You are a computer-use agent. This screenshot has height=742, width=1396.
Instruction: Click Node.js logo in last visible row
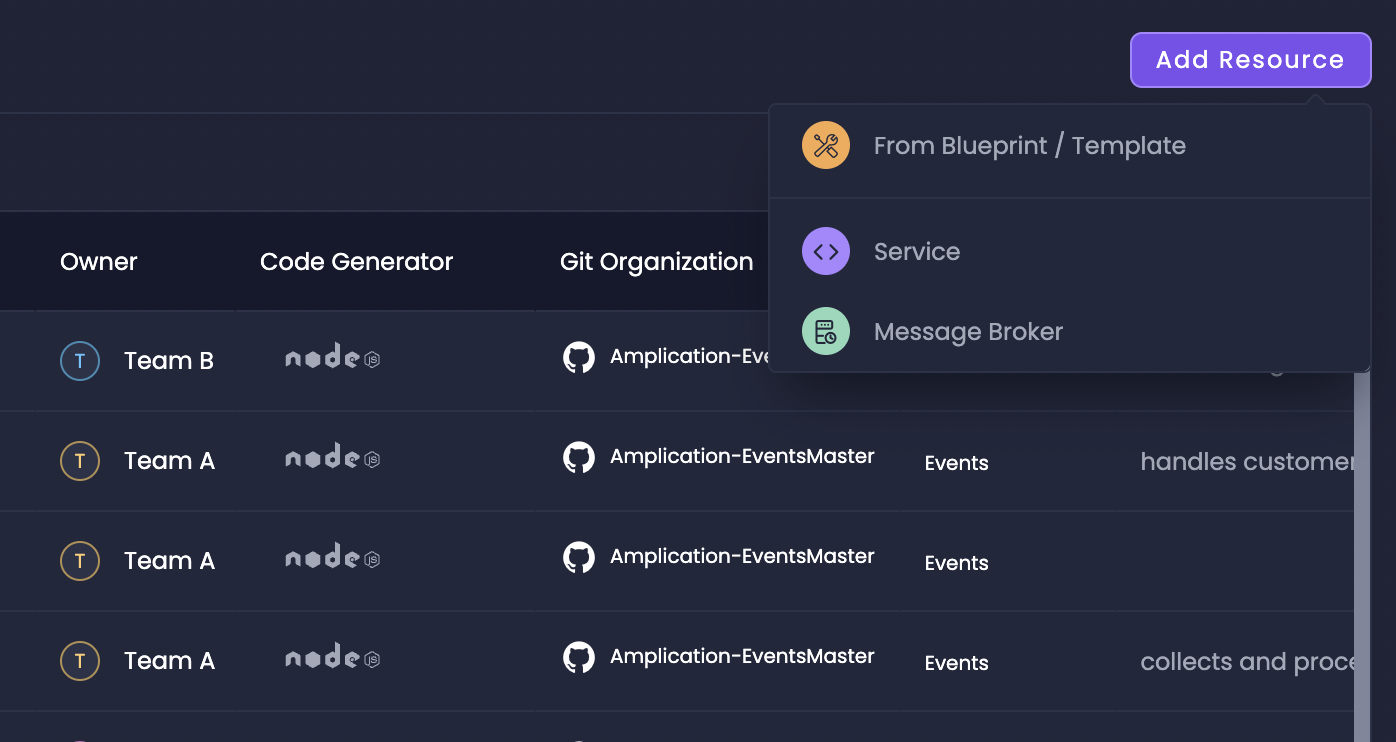[x=332, y=657]
